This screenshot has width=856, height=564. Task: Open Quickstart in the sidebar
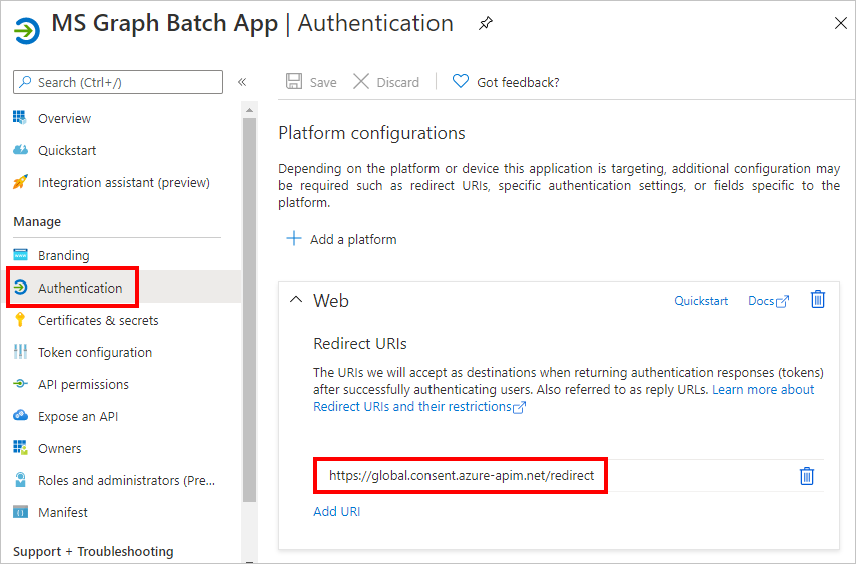point(67,151)
